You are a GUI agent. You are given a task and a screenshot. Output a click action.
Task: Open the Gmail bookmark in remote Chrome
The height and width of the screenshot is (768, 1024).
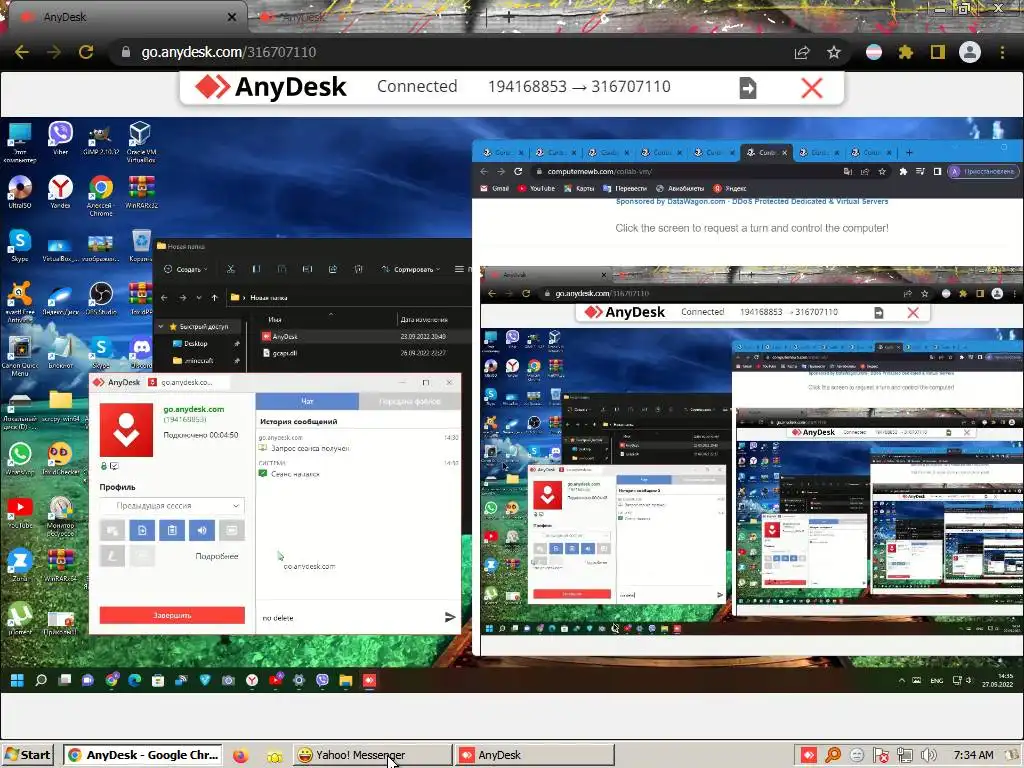click(x=494, y=189)
